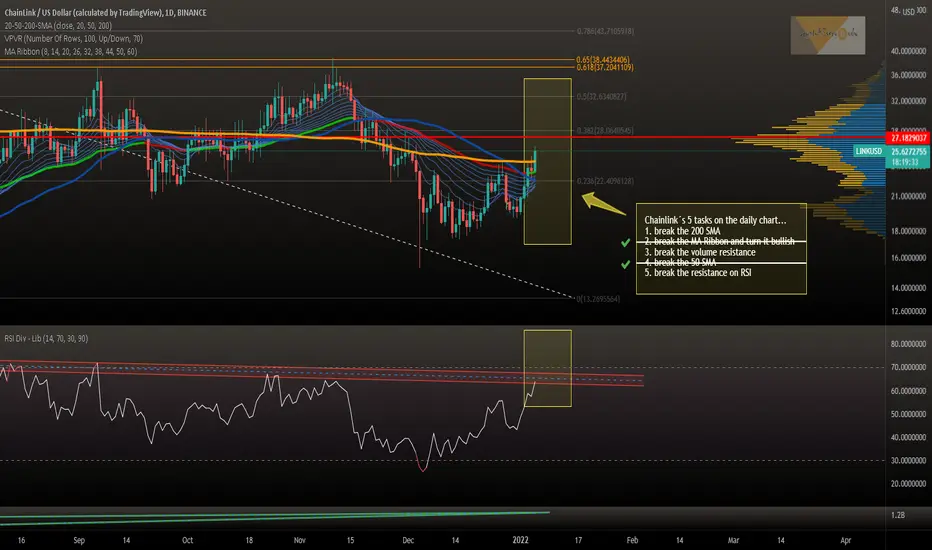Click Oct on the time axis
This screenshot has height=550, width=932.
click(187, 540)
